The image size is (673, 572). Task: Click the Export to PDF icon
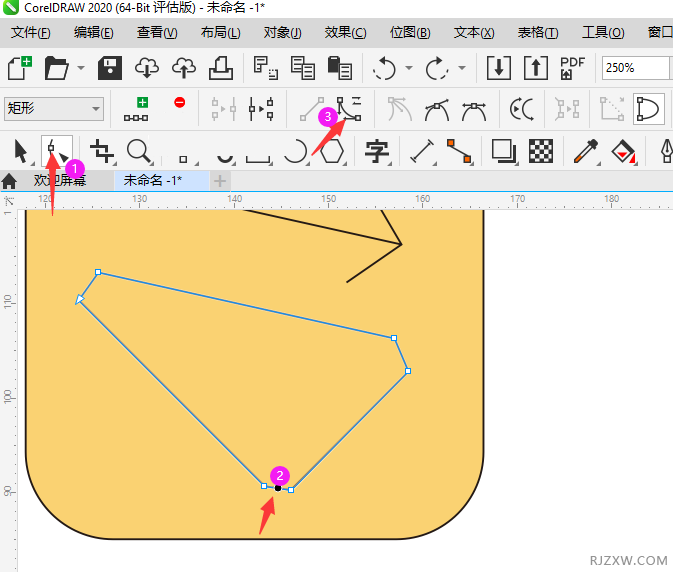pyautogui.click(x=573, y=68)
